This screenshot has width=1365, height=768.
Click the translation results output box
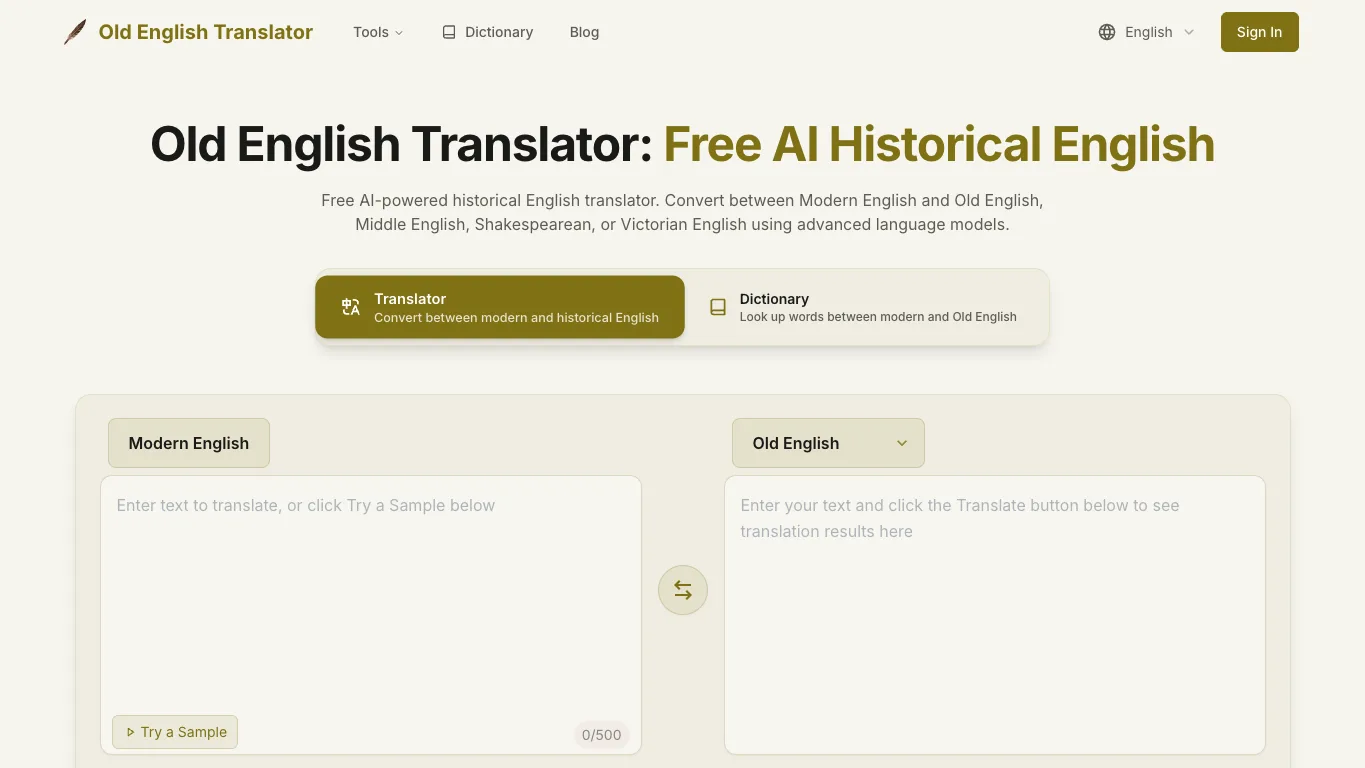(995, 615)
